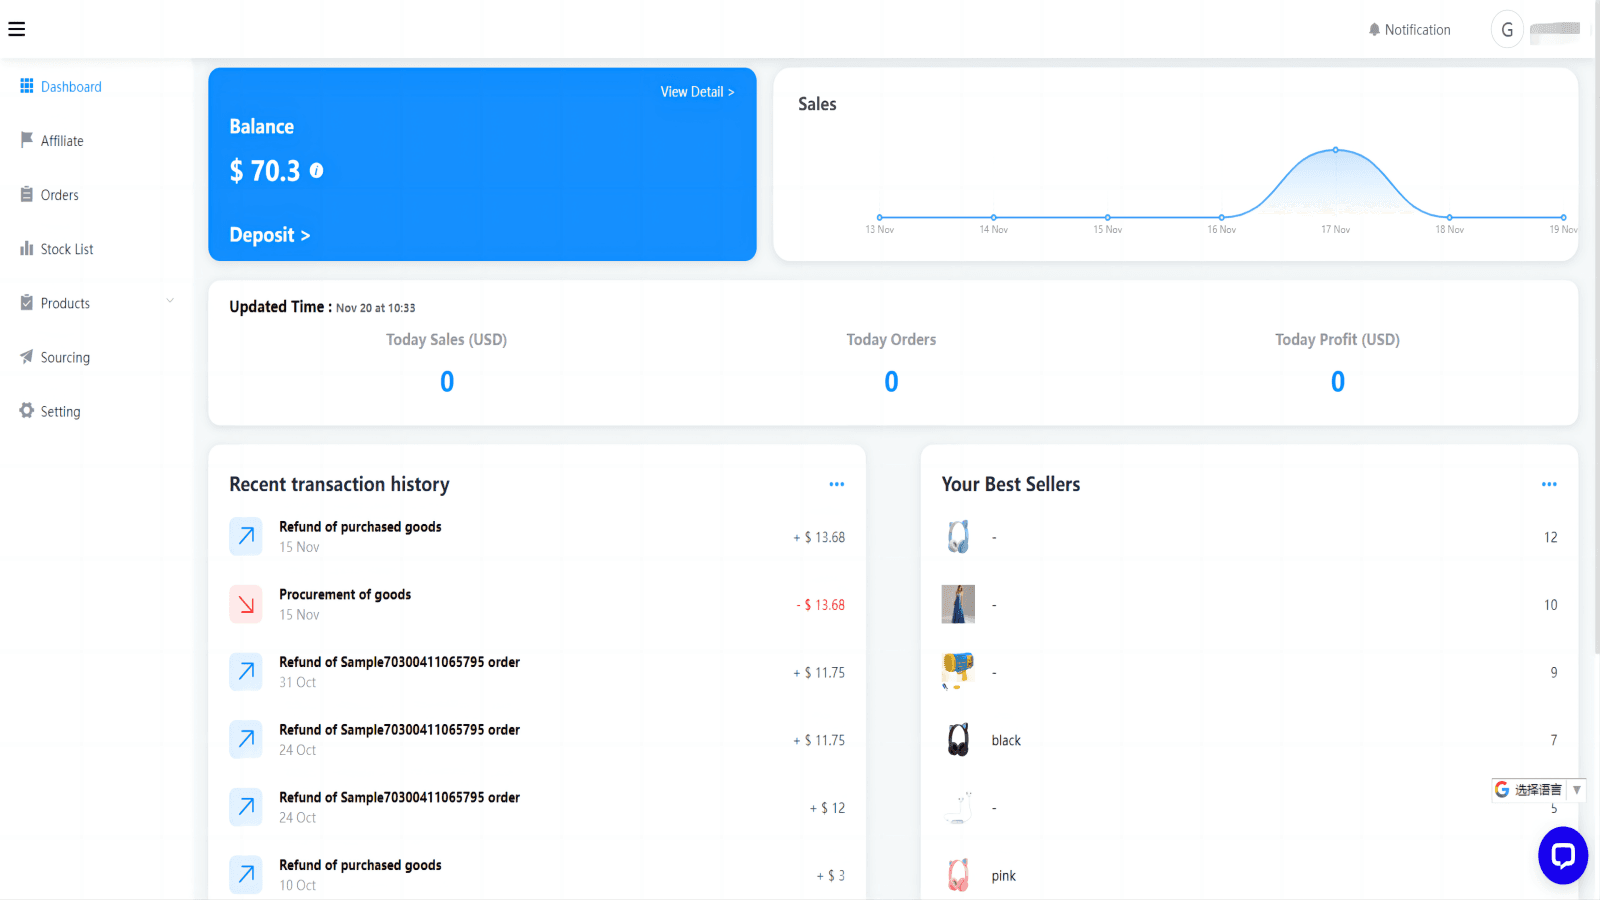Select the Sourcing sidebar icon
This screenshot has width=1600, height=900.
26,357
